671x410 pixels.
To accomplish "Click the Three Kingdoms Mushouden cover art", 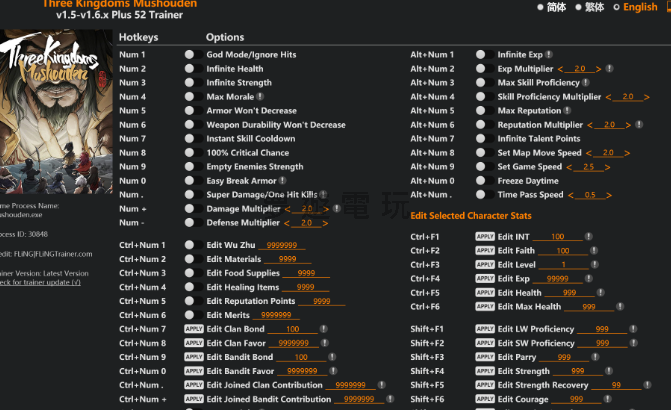I will (x=56, y=111).
